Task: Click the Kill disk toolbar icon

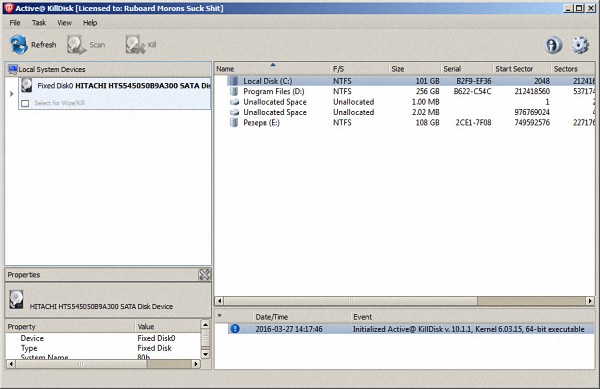Action: [x=135, y=45]
